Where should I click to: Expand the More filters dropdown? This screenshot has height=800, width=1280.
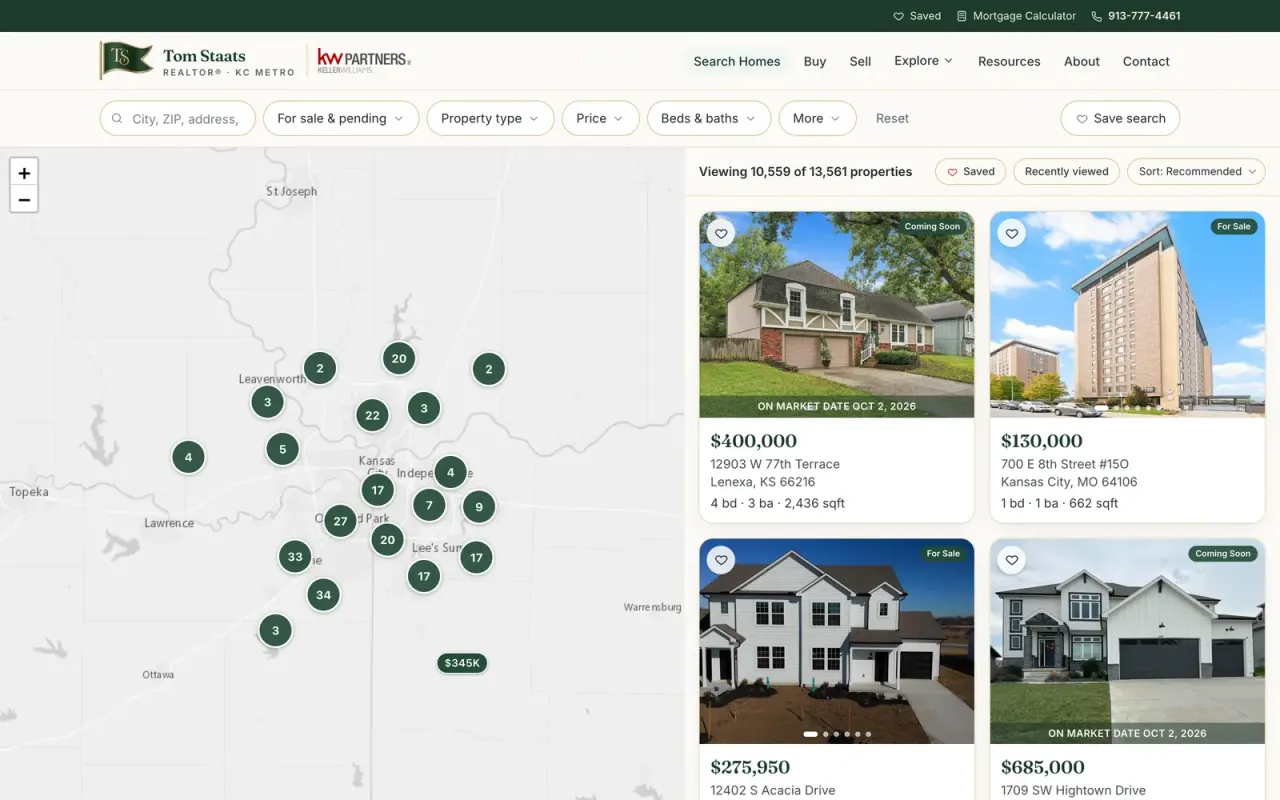817,118
